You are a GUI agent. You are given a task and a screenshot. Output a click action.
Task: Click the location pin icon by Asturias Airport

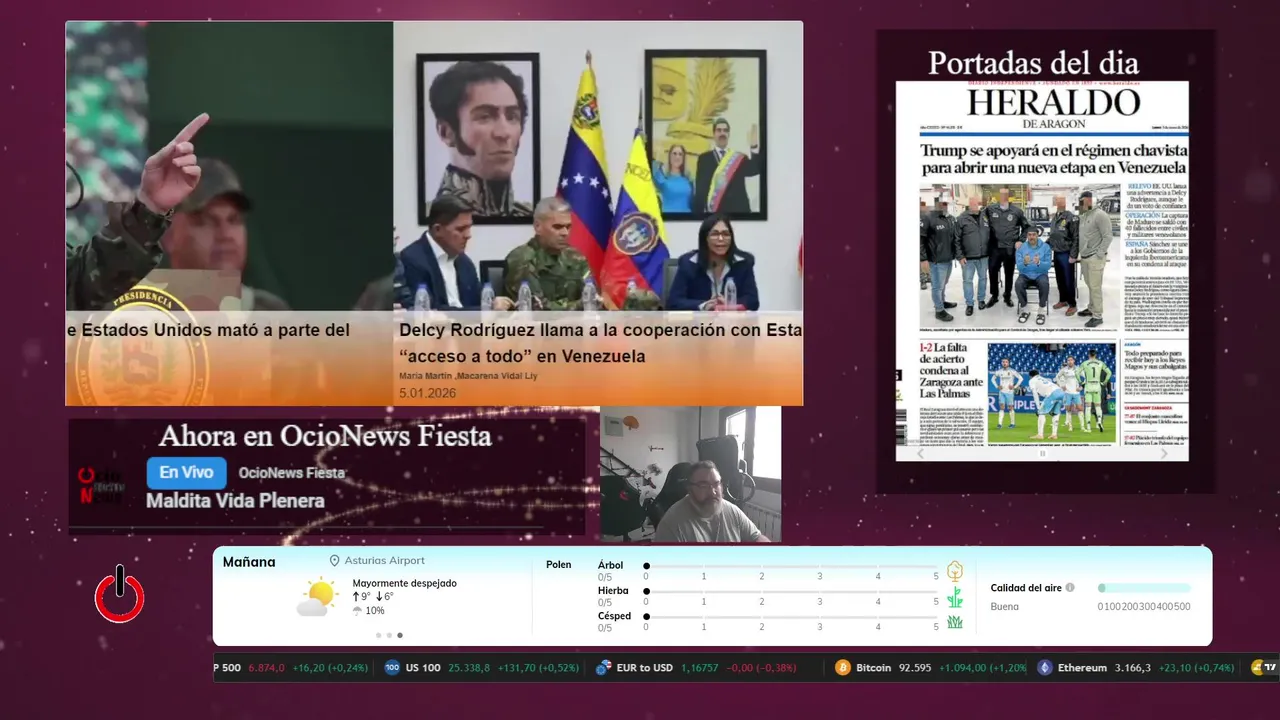pyautogui.click(x=335, y=561)
